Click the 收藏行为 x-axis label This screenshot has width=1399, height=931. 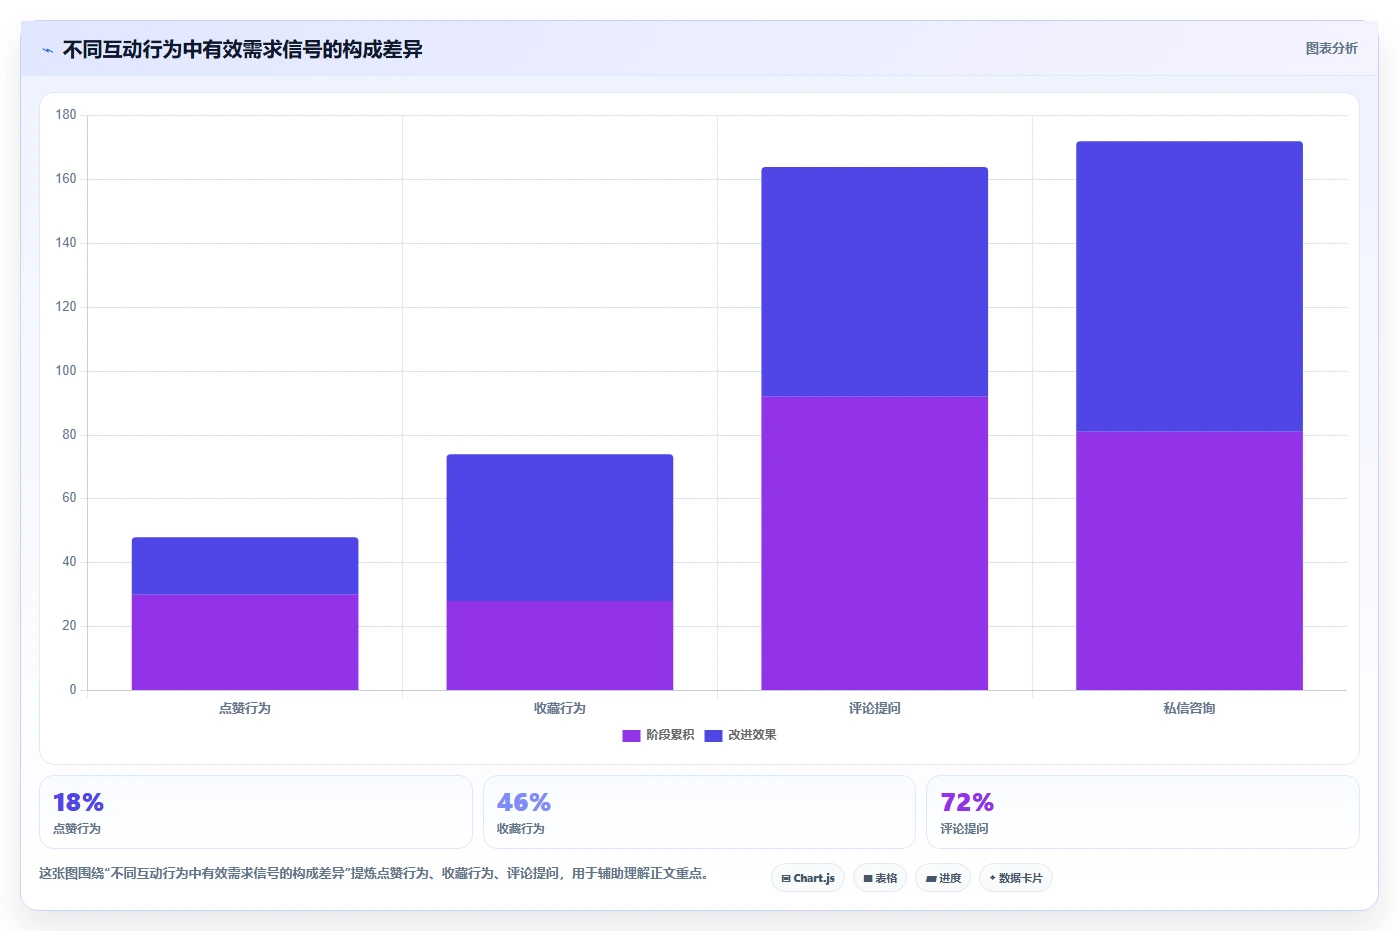click(x=560, y=708)
